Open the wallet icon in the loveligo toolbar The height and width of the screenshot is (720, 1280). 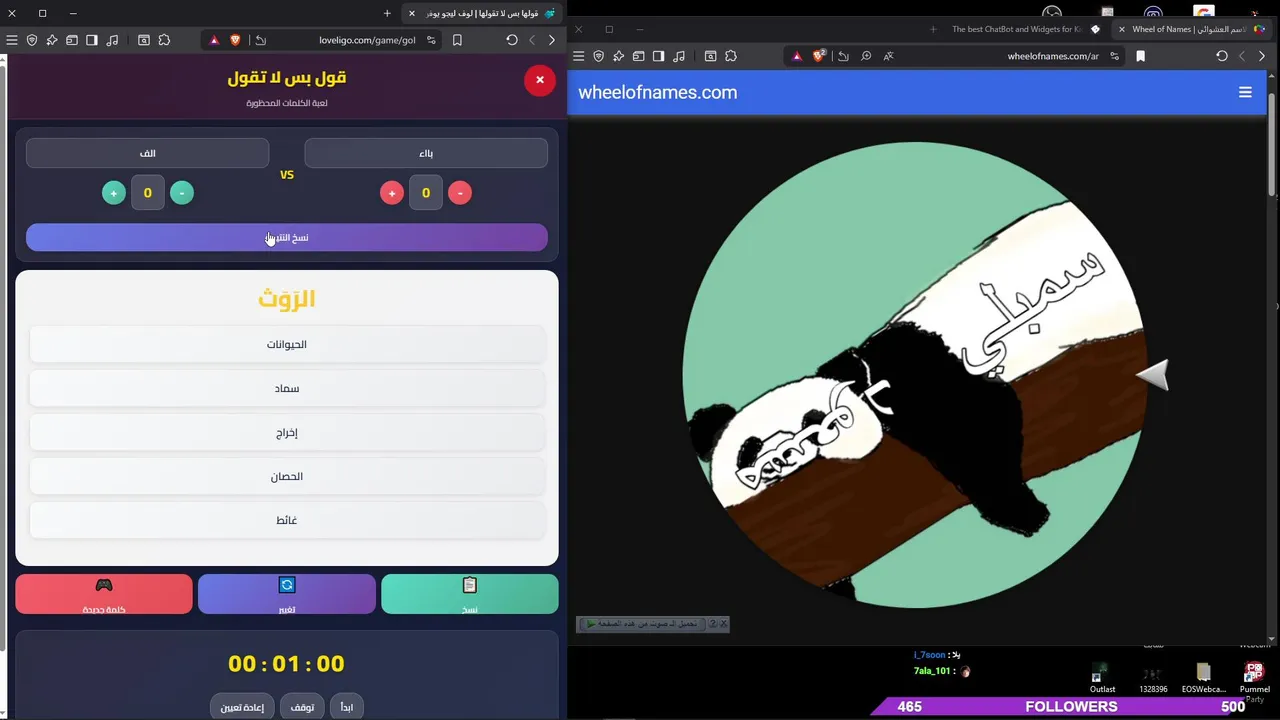[72, 40]
